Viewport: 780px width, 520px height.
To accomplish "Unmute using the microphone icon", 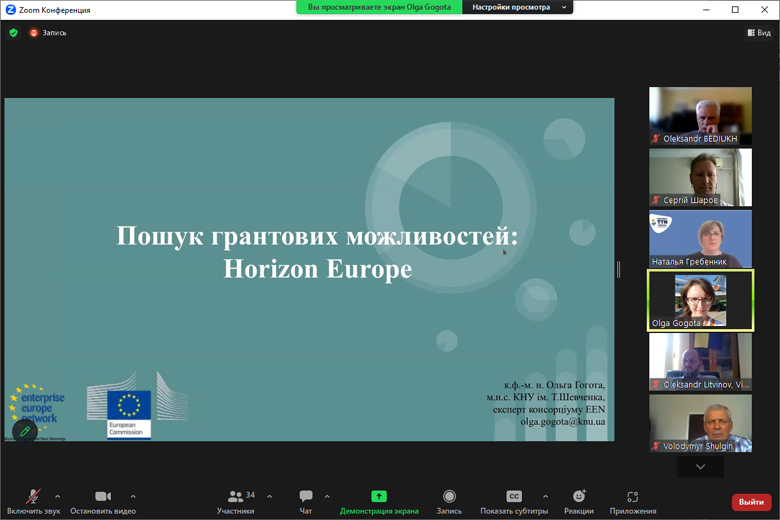I will (x=33, y=496).
